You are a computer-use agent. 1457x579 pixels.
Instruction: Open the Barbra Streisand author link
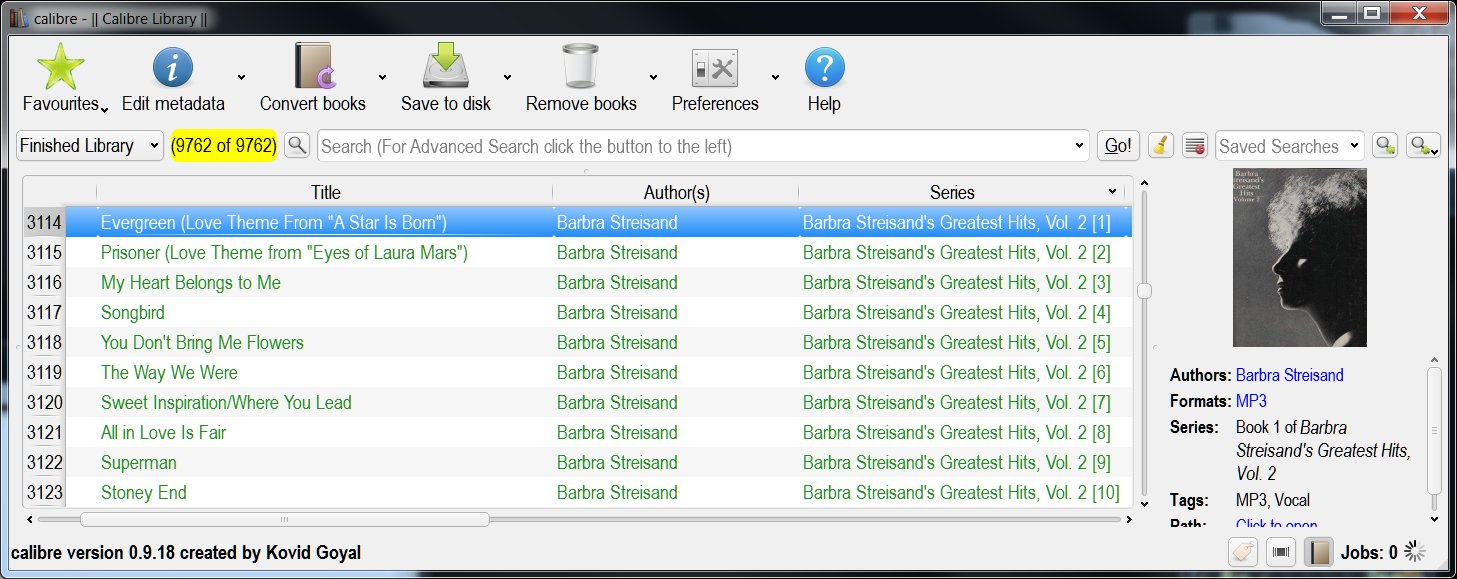1290,375
